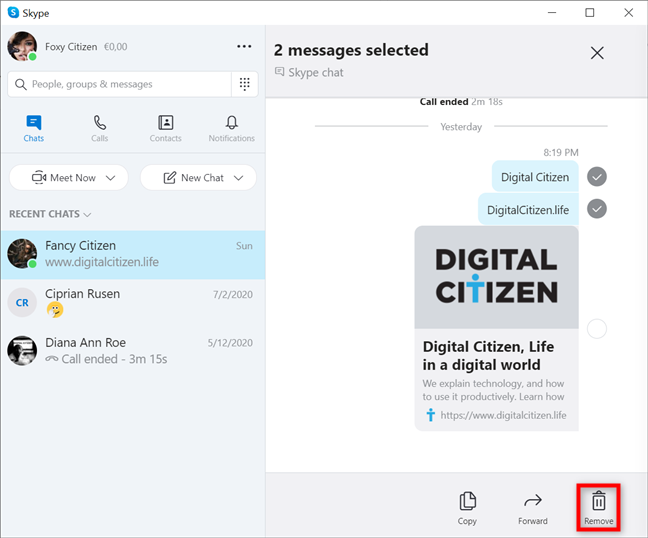Viewport: 648px width, 538px height.
Task: Close the message selection mode
Action: [x=597, y=53]
